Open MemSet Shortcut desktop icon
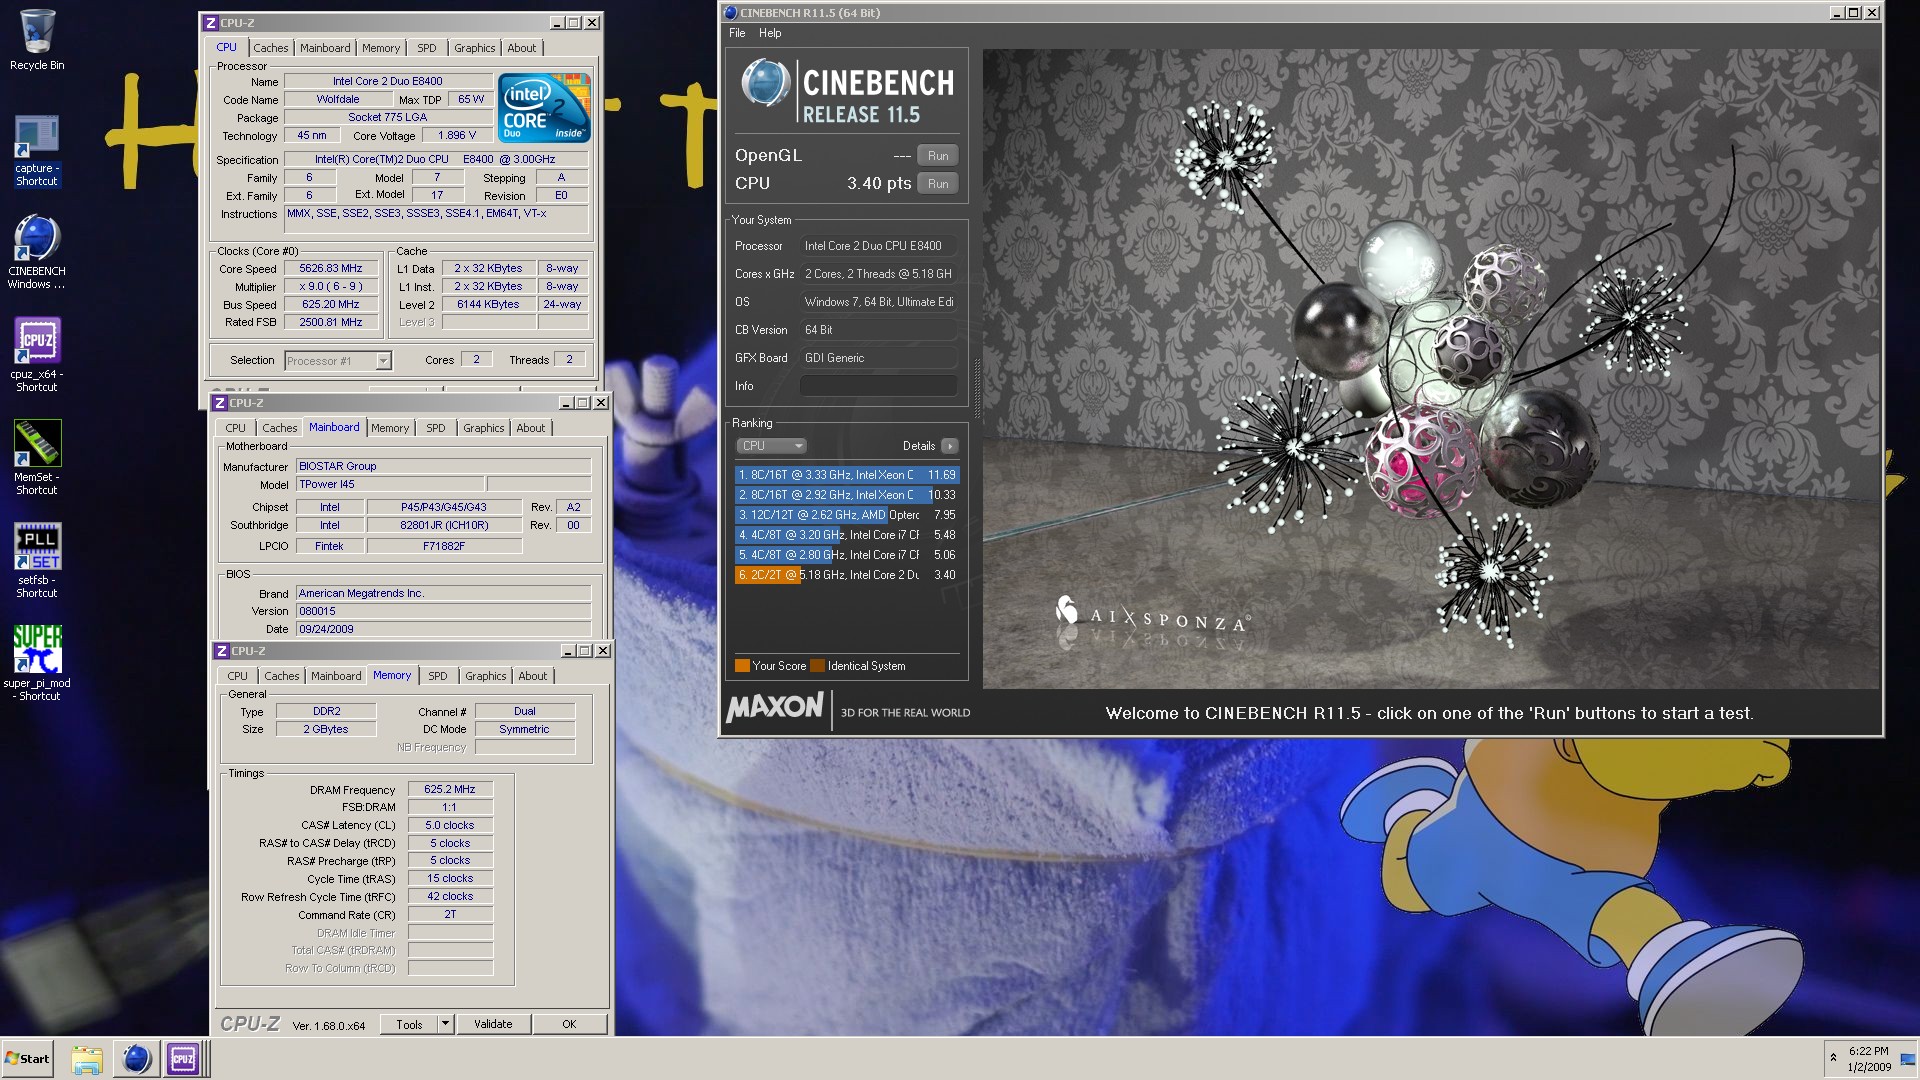1920x1080 pixels. [37, 458]
